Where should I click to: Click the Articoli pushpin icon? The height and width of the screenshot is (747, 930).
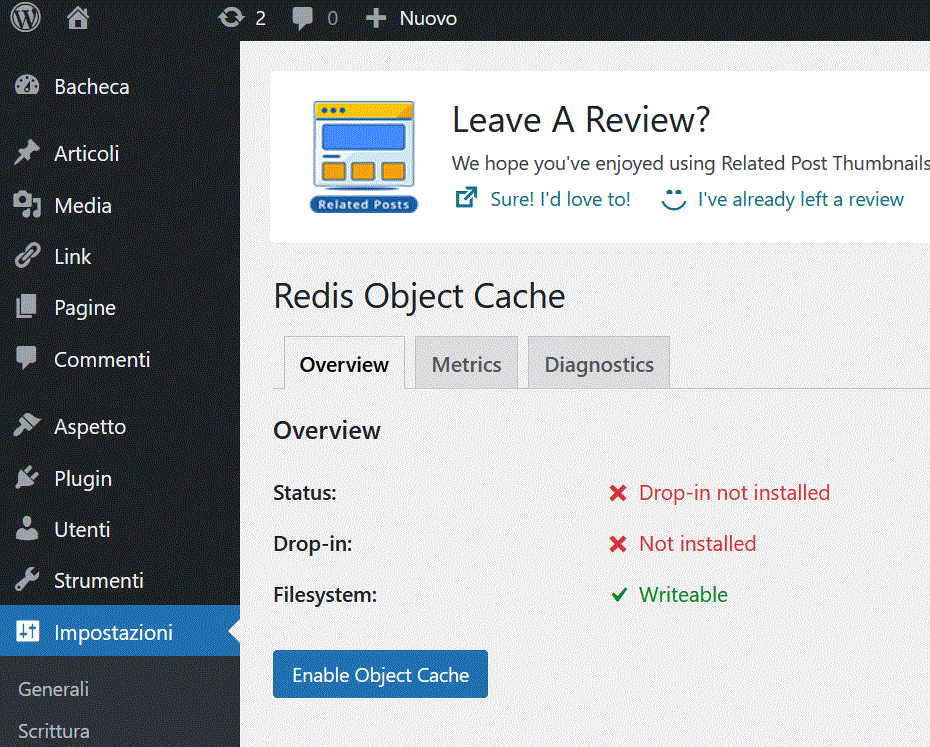tap(27, 153)
